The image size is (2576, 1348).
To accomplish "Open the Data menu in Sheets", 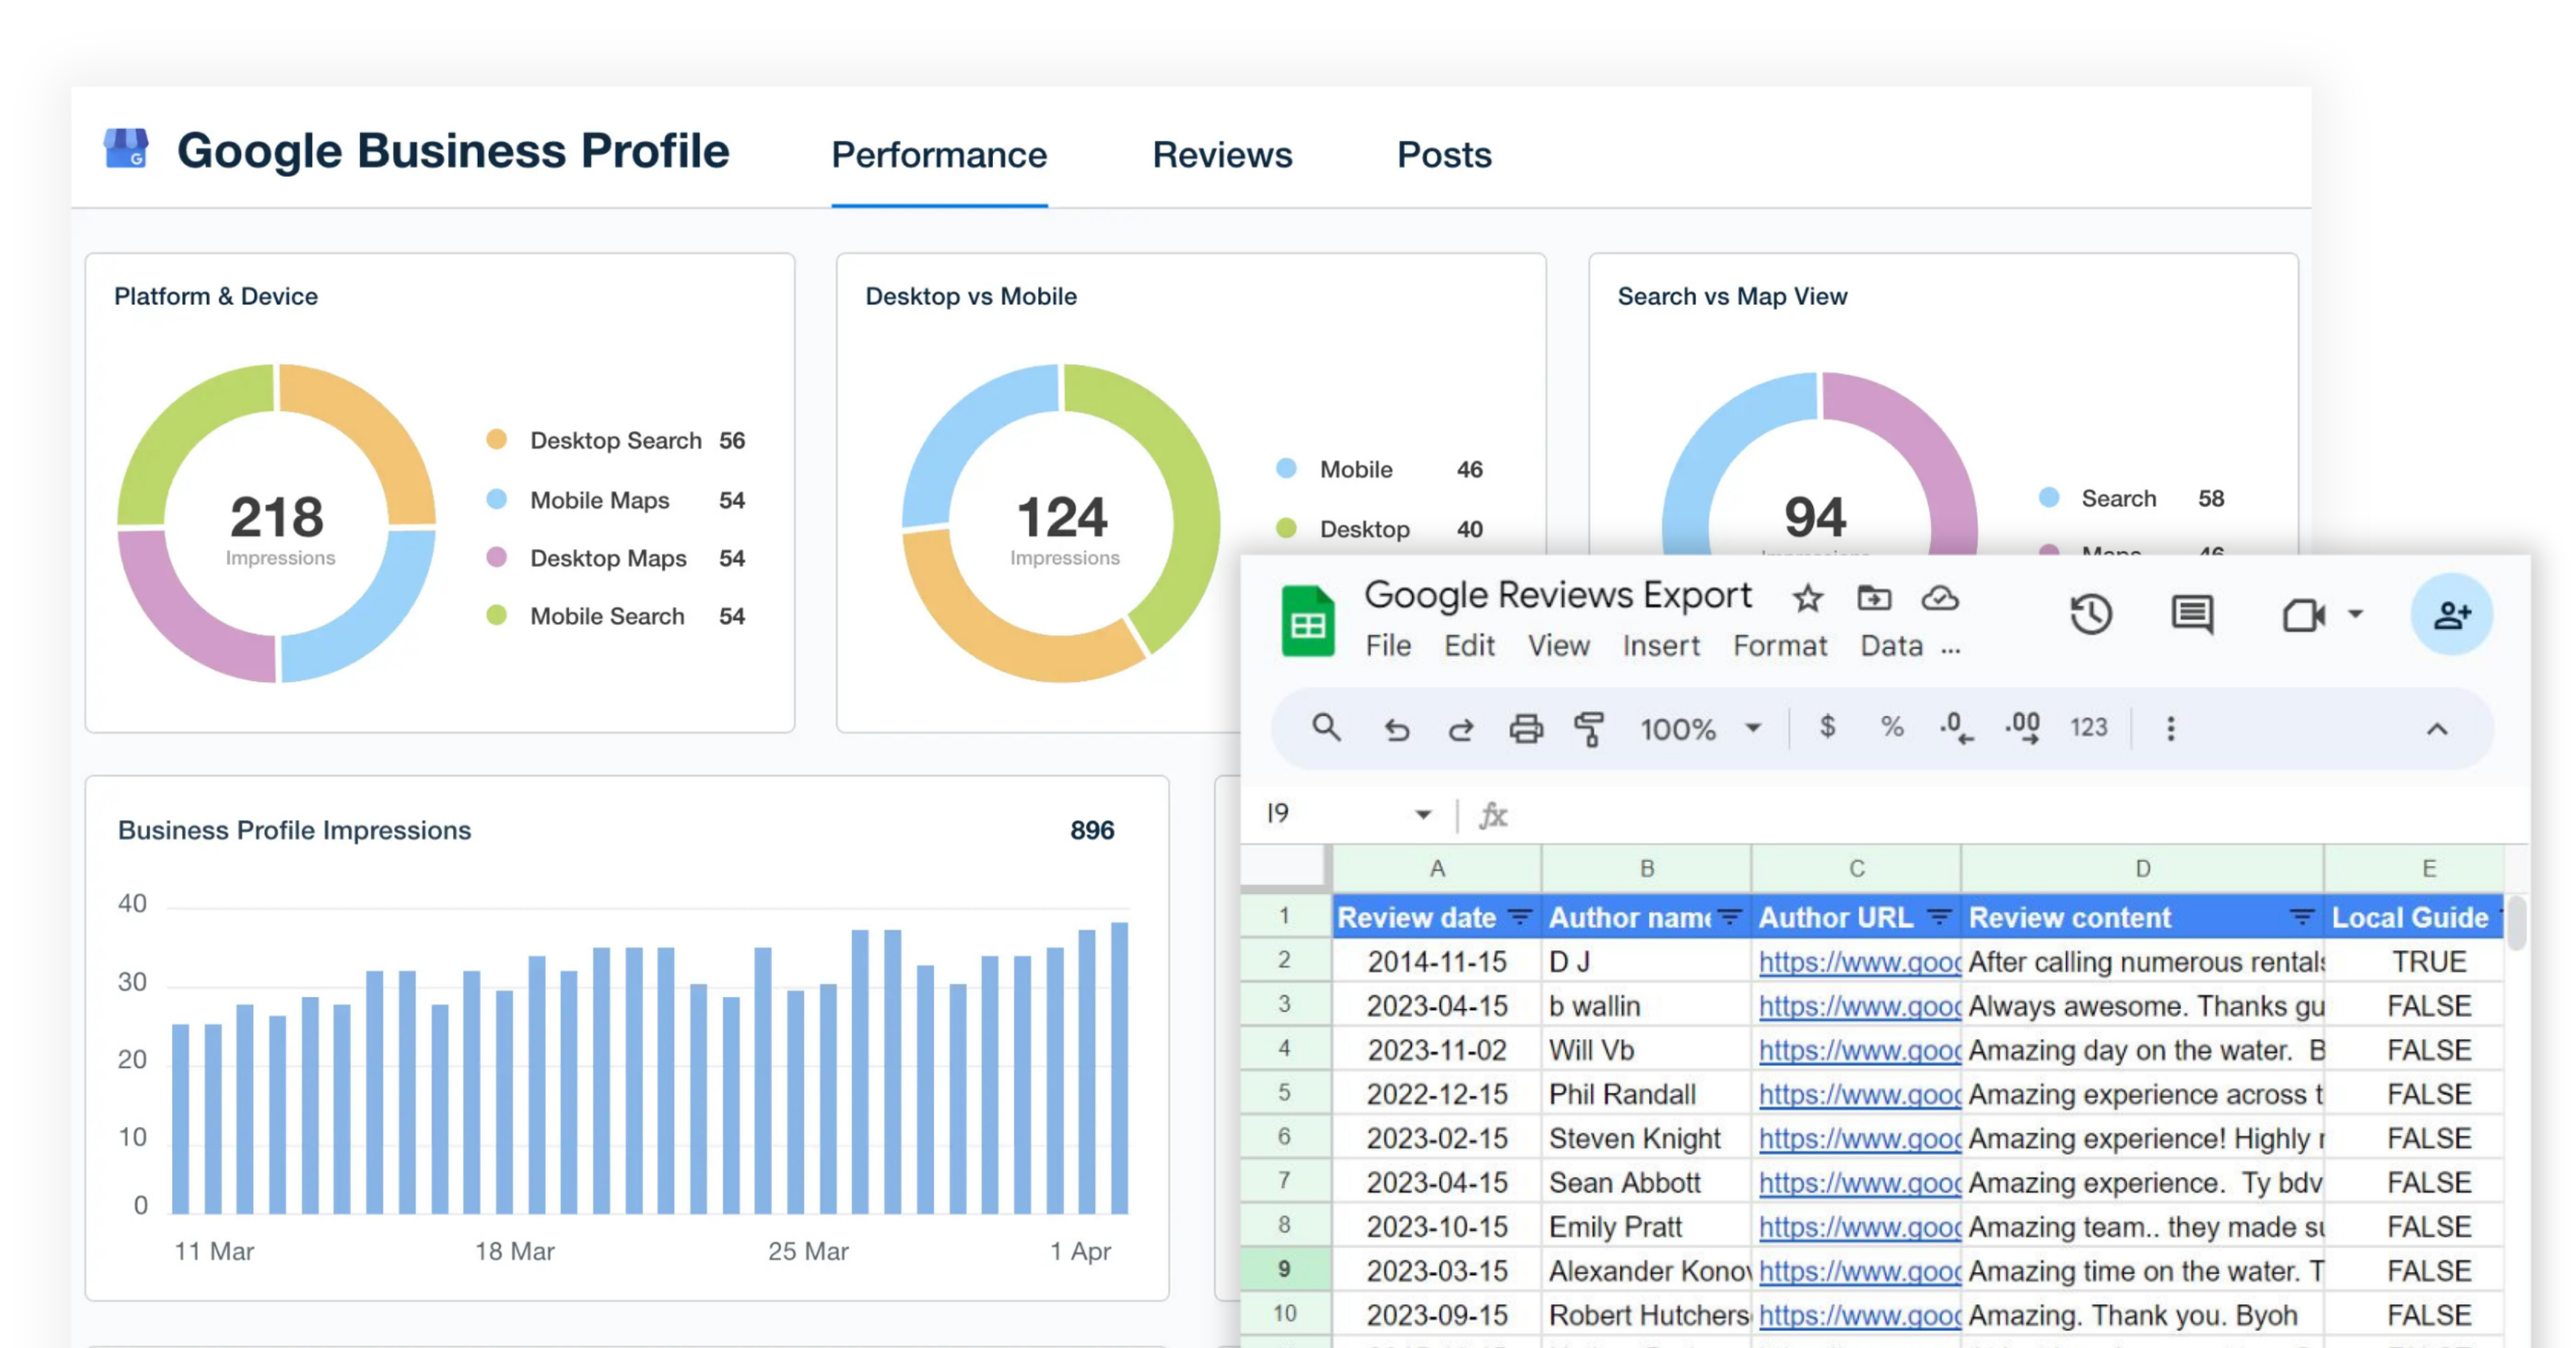I will click(1891, 646).
